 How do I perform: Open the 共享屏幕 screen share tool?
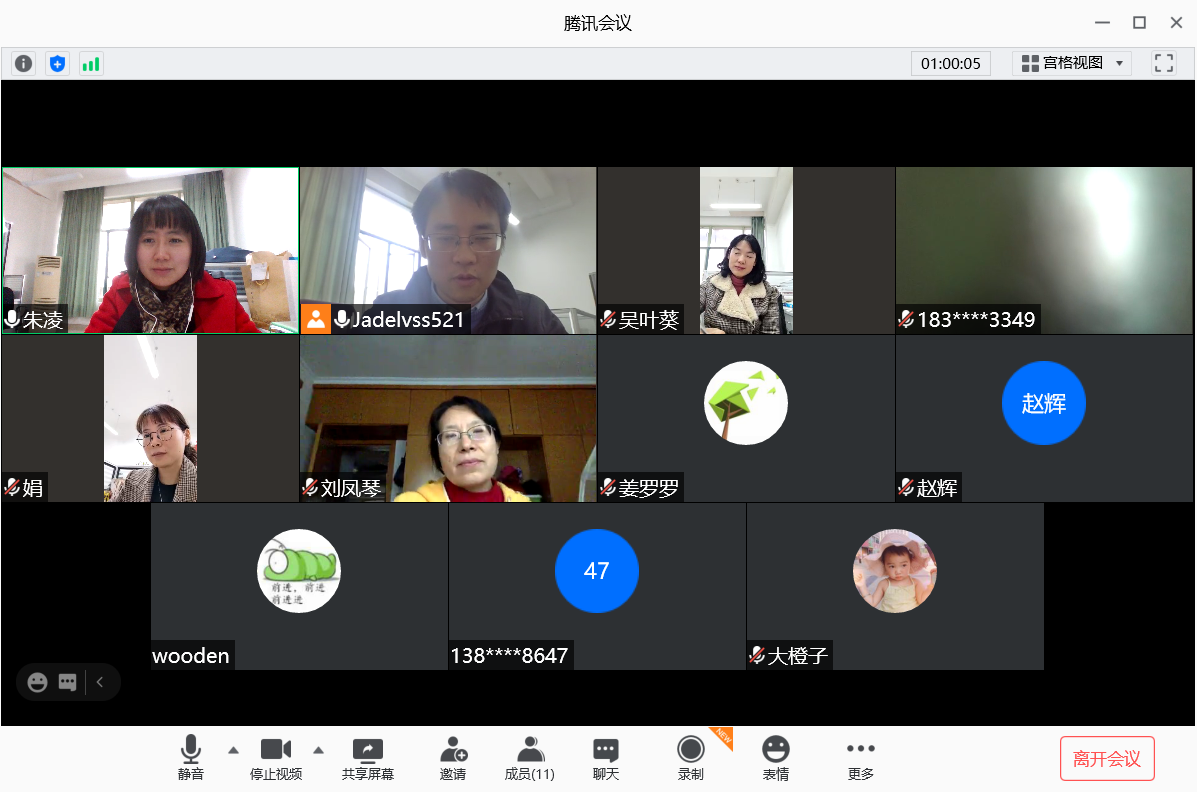(368, 758)
